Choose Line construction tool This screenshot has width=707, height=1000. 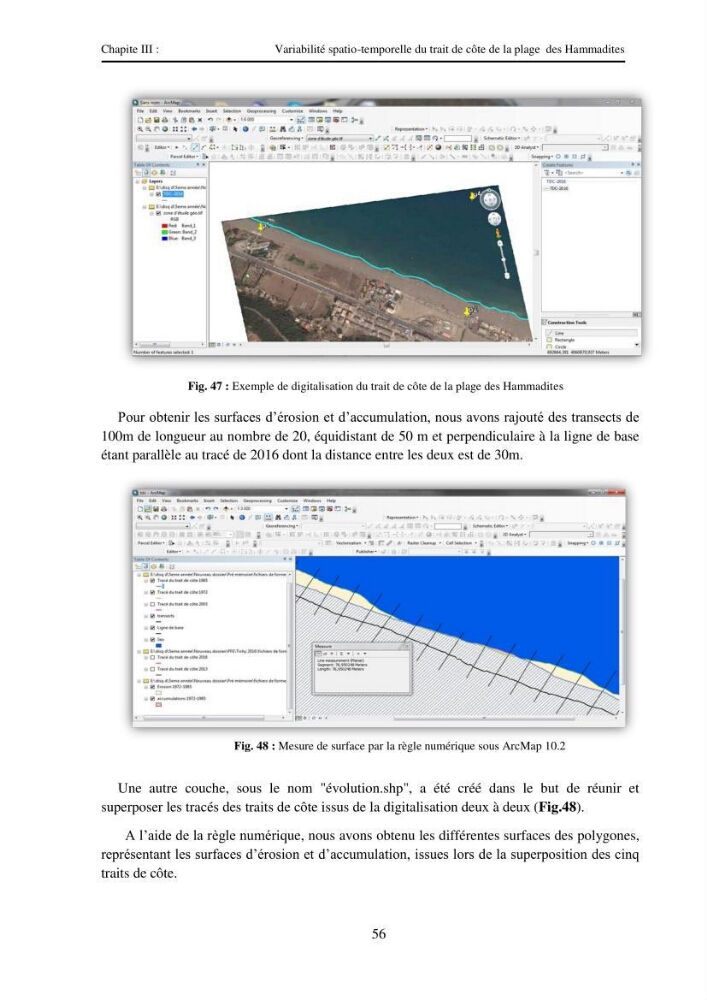click(592, 333)
